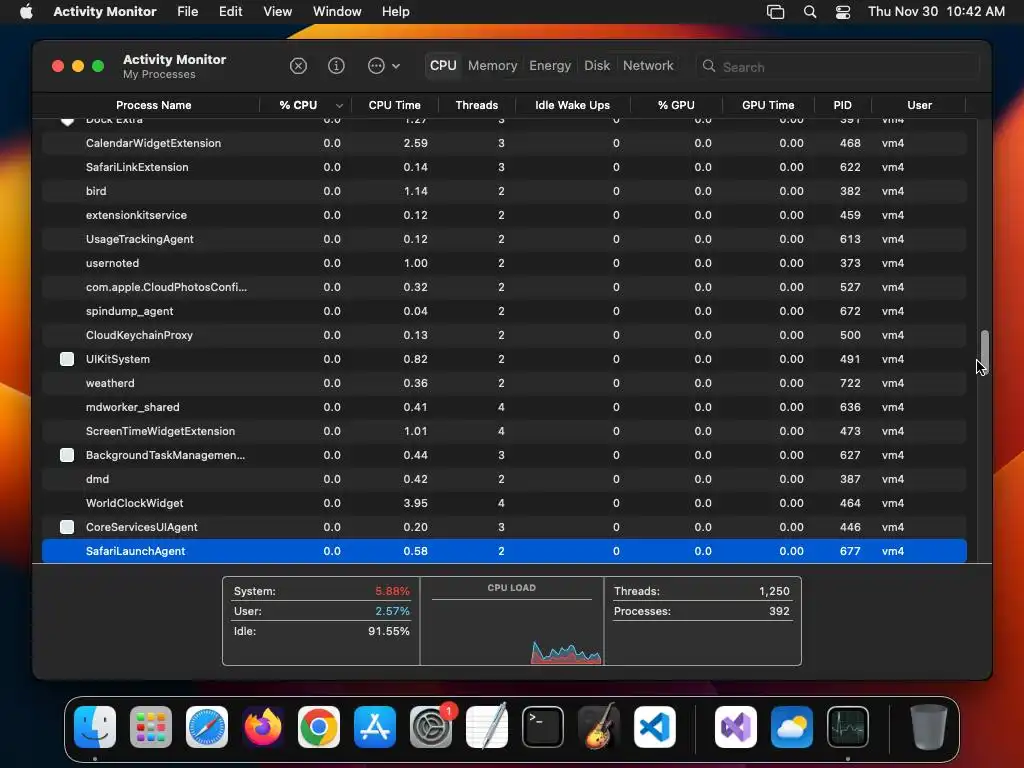Switch to the Network tab
The height and width of the screenshot is (768, 1024).
pos(648,66)
